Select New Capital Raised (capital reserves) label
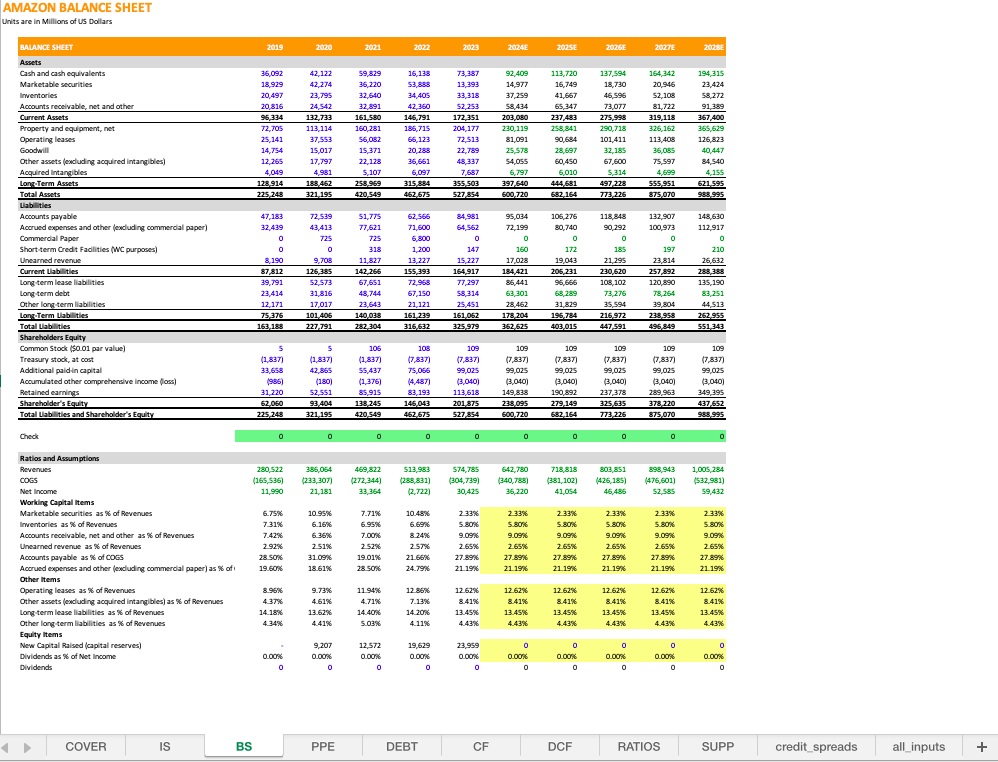998x762 pixels. [x=80, y=646]
